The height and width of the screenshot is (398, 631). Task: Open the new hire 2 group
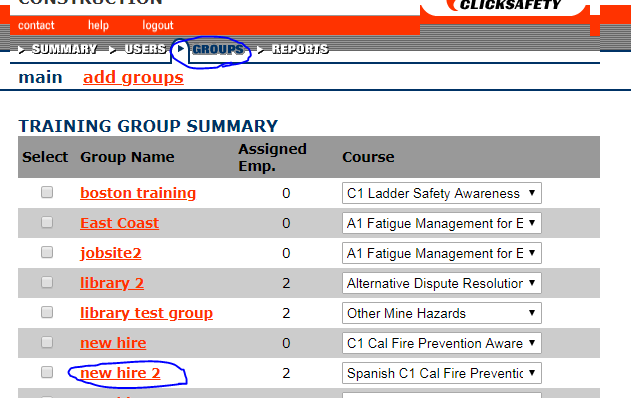pos(120,373)
